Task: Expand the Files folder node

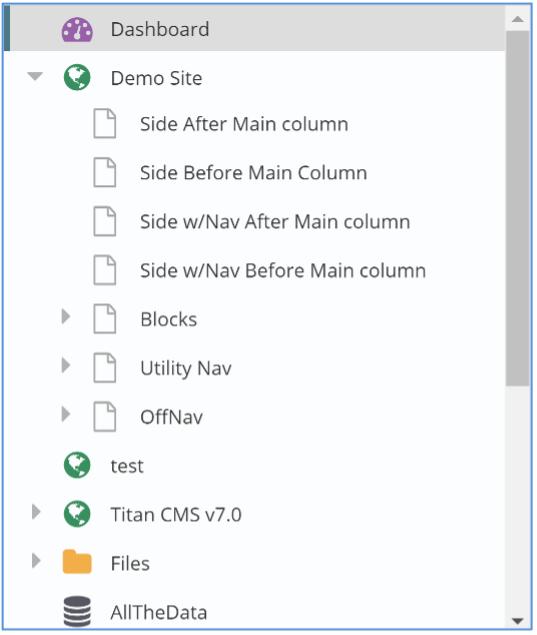Action: tap(36, 561)
